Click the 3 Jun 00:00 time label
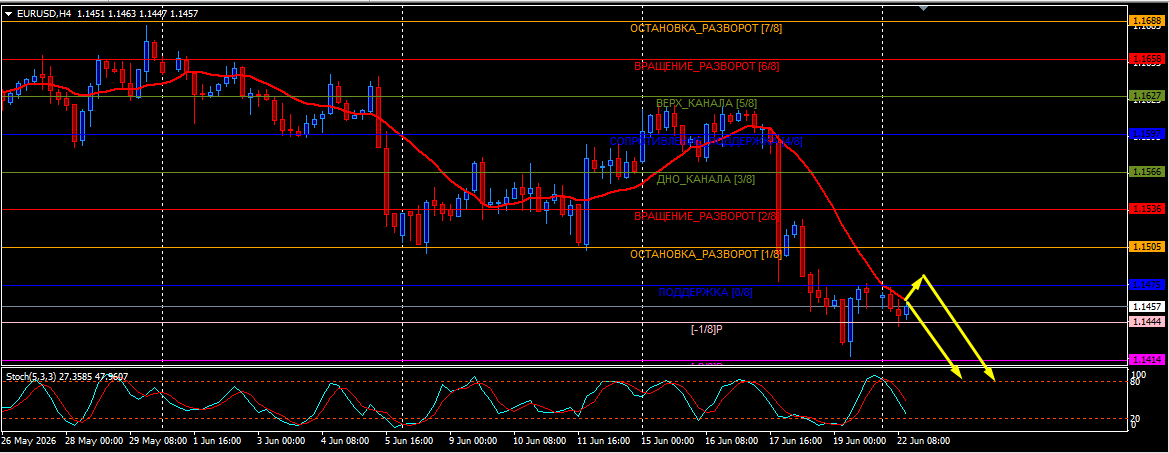1169x453 pixels. 282,441
